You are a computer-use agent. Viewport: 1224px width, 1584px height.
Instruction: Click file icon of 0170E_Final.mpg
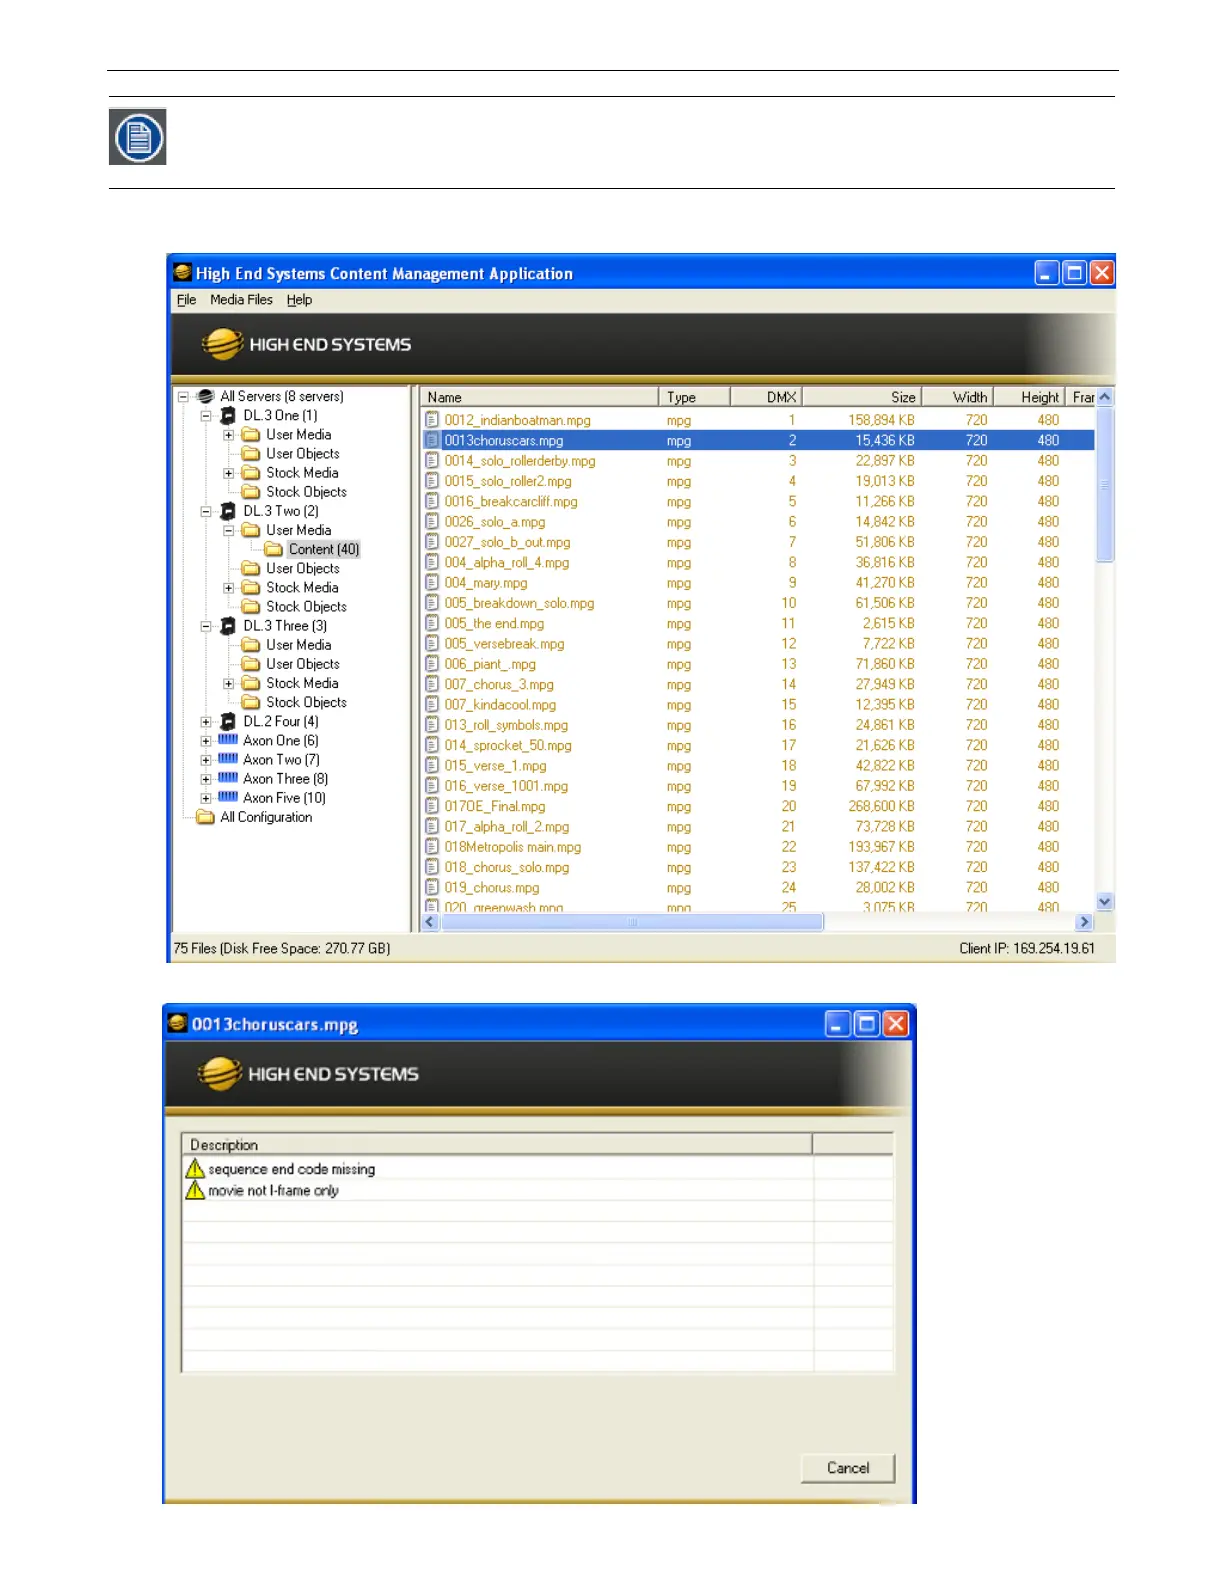coord(432,806)
